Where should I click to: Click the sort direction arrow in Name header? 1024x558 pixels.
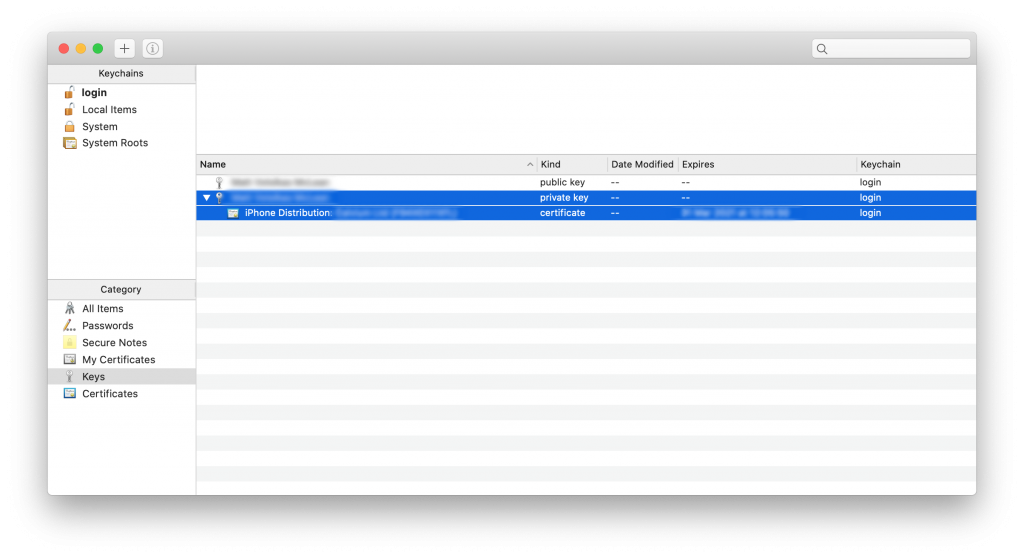[x=530, y=165]
